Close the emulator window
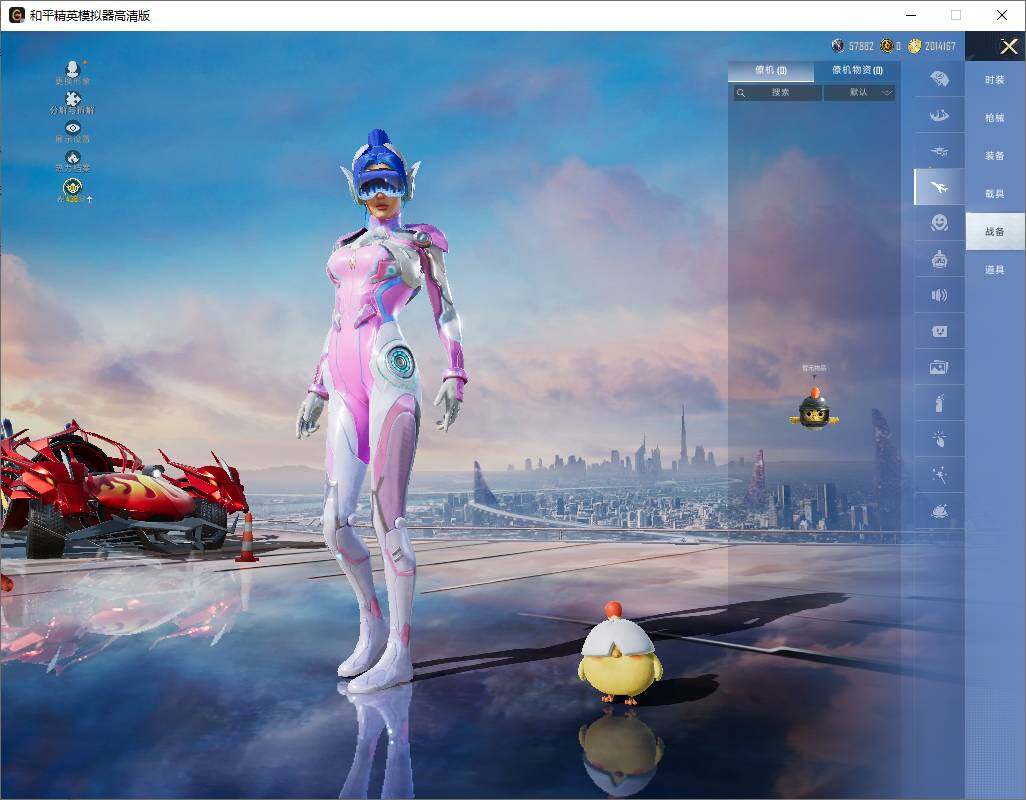Image resolution: width=1026 pixels, height=800 pixels. point(1002,15)
